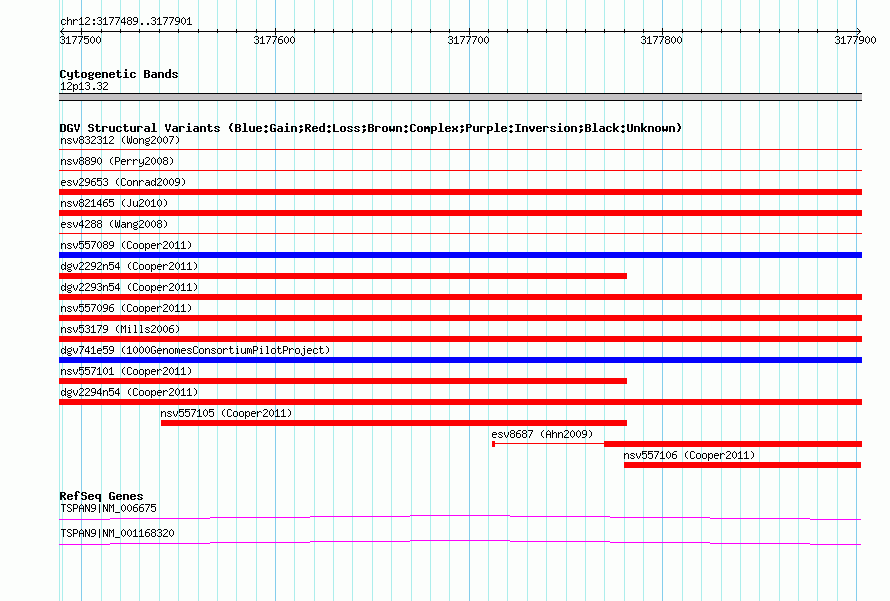Select the nsv557089 (Cooper2011) label

pos(126,245)
